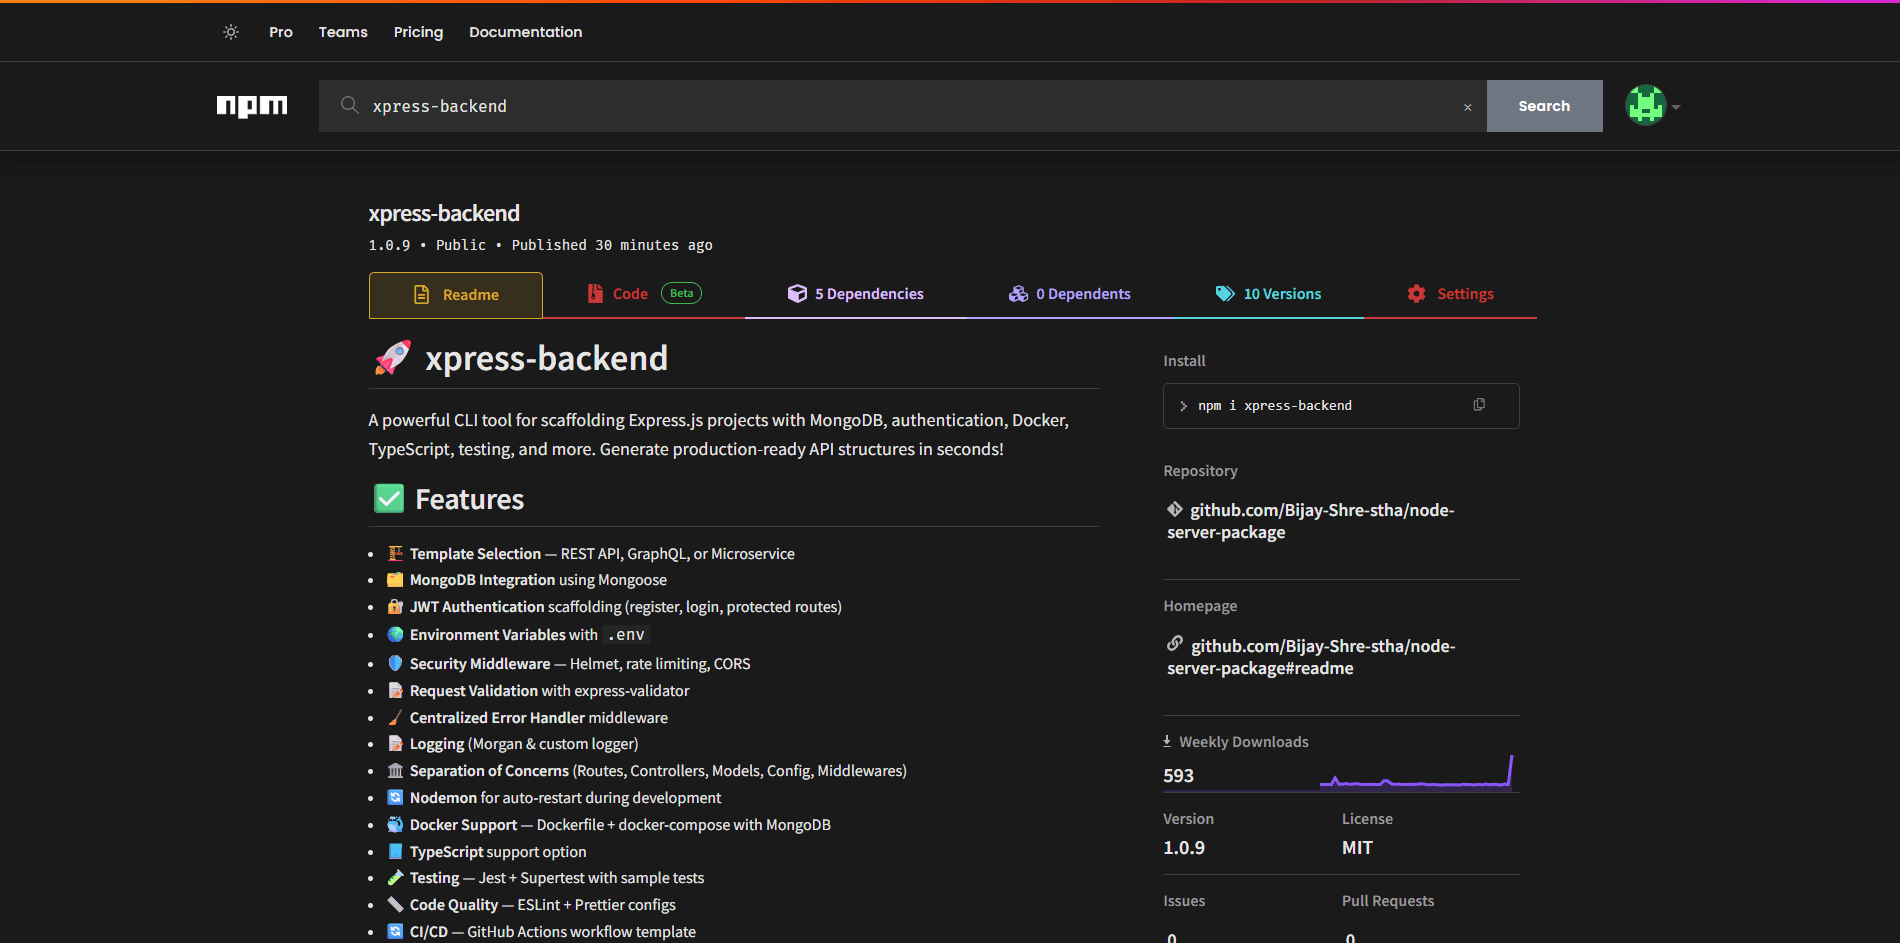This screenshot has width=1900, height=943.
Task: Click the Dependencies box icon
Action: click(797, 293)
